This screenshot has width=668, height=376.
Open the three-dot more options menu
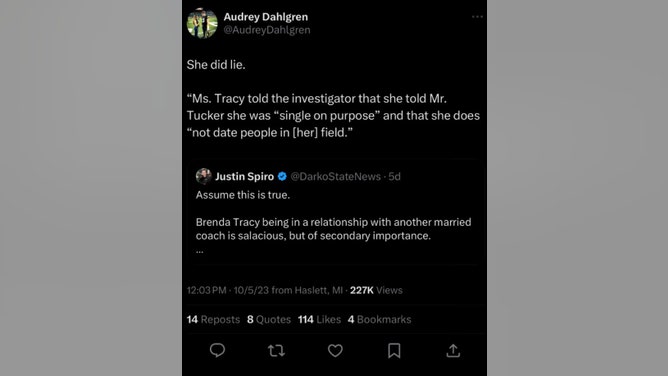[x=477, y=17]
